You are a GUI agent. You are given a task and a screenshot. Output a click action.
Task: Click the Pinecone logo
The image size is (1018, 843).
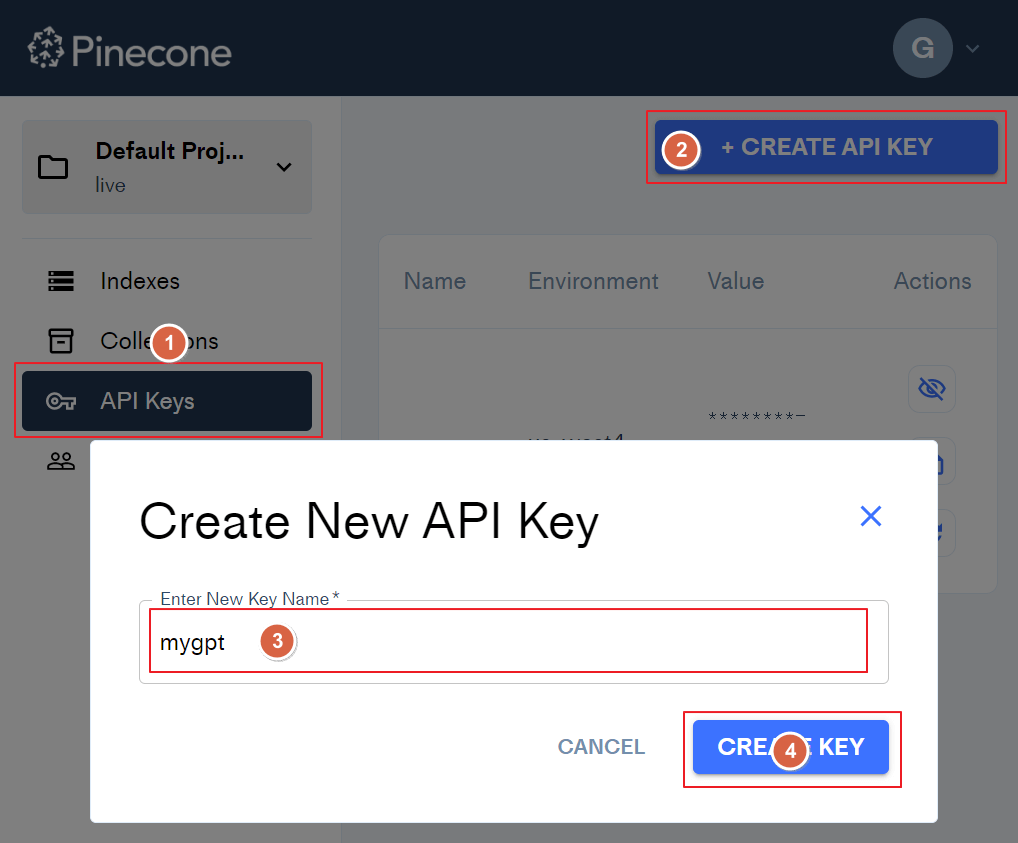(x=130, y=47)
